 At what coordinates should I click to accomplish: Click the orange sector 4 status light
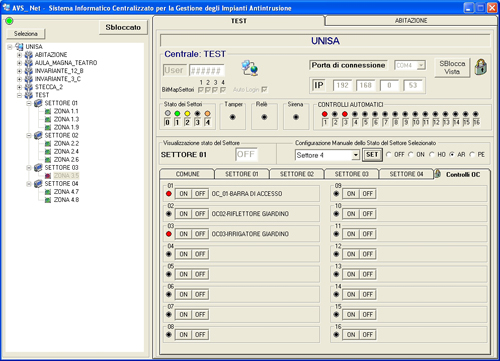pos(207,114)
